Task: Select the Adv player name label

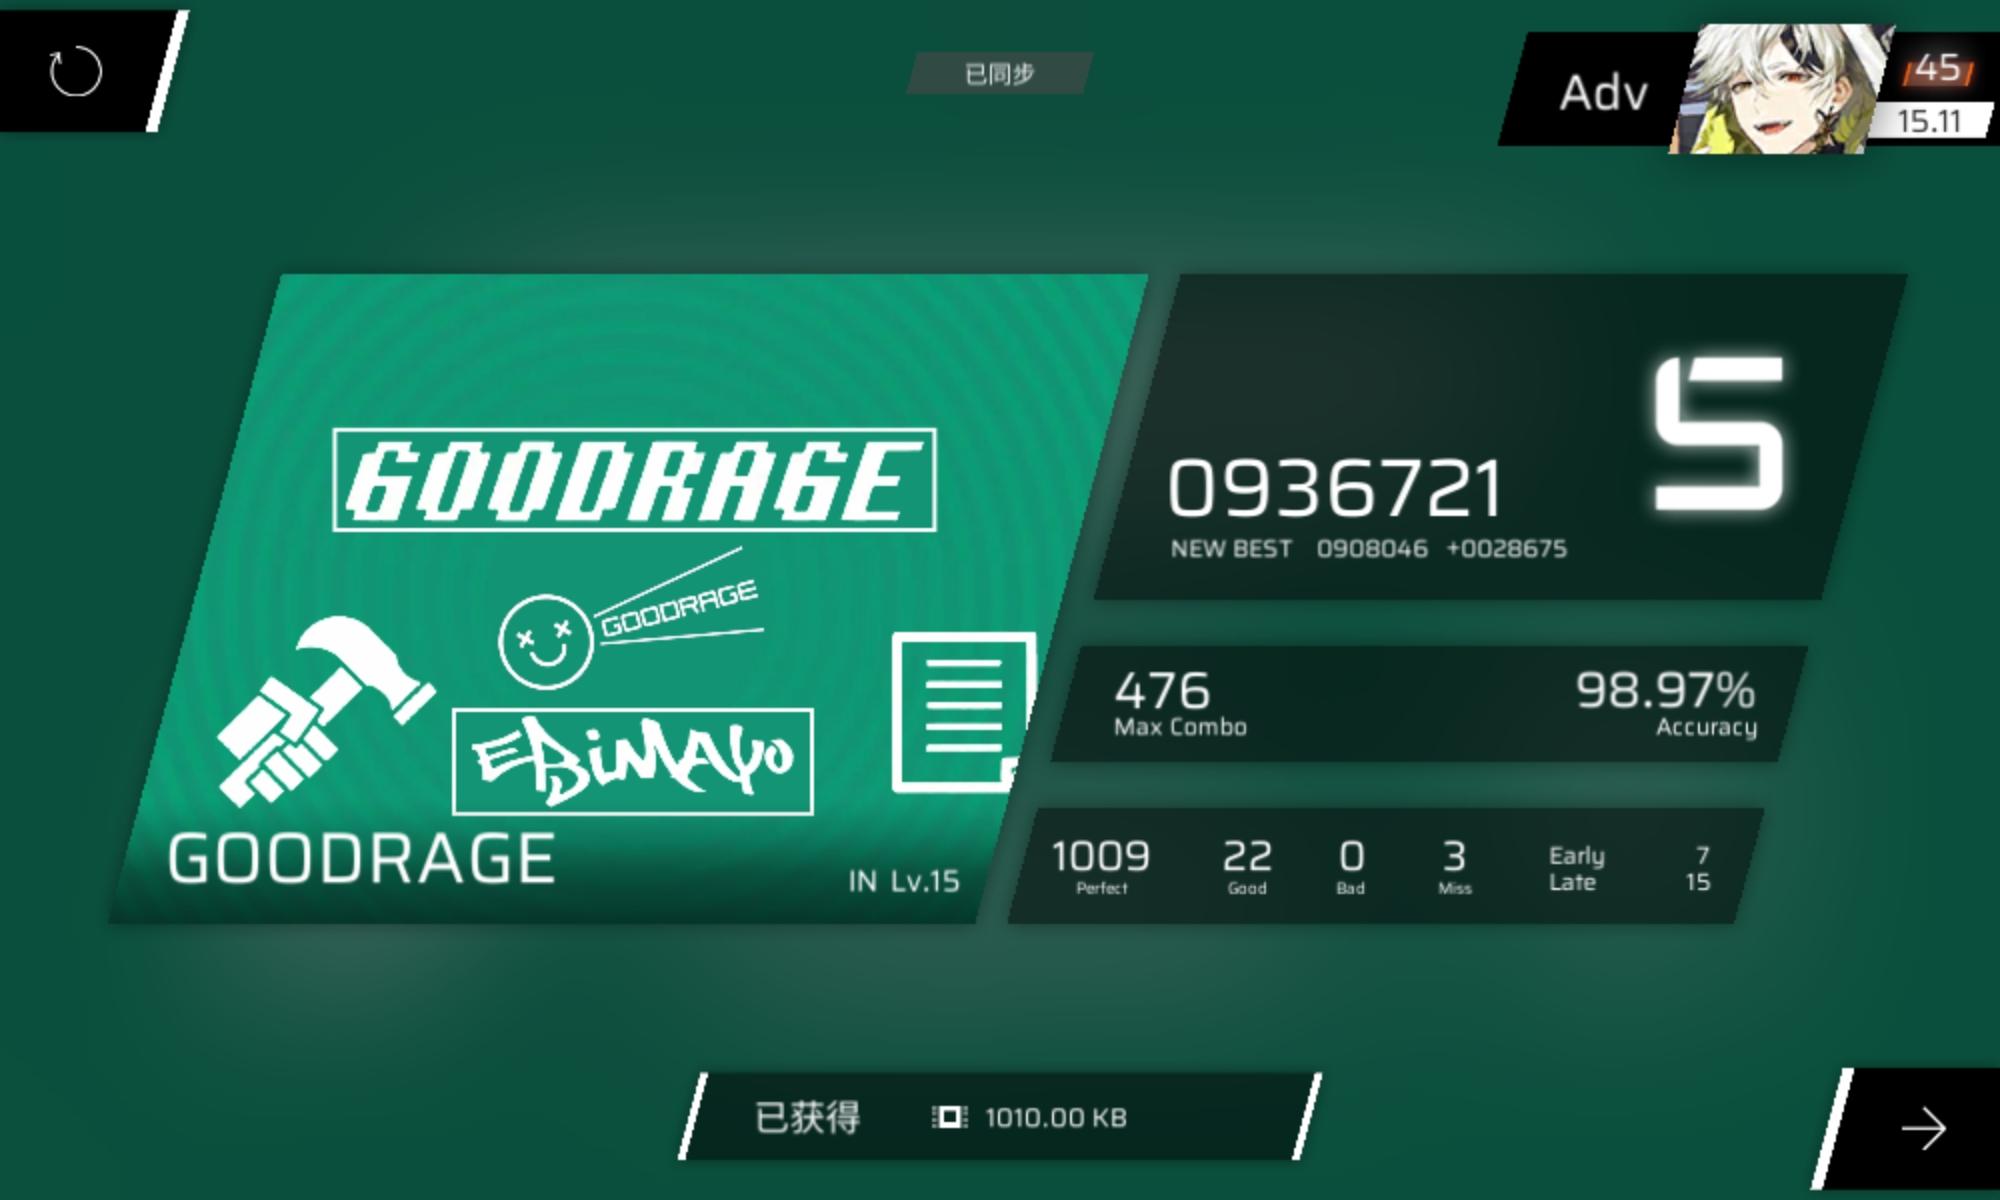Action: 1602,93
